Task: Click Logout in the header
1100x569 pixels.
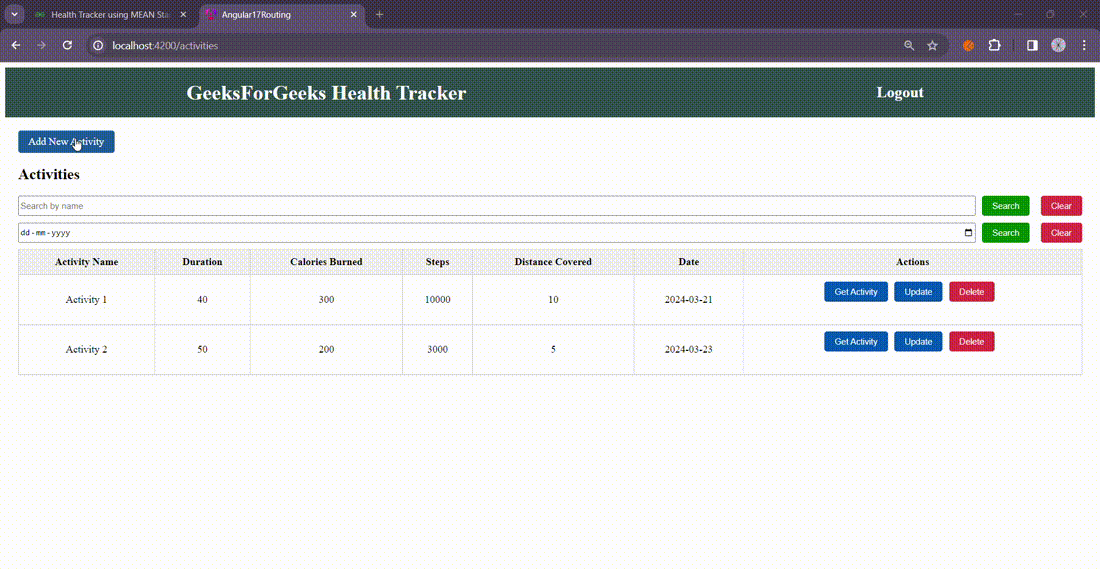Action: coord(900,93)
